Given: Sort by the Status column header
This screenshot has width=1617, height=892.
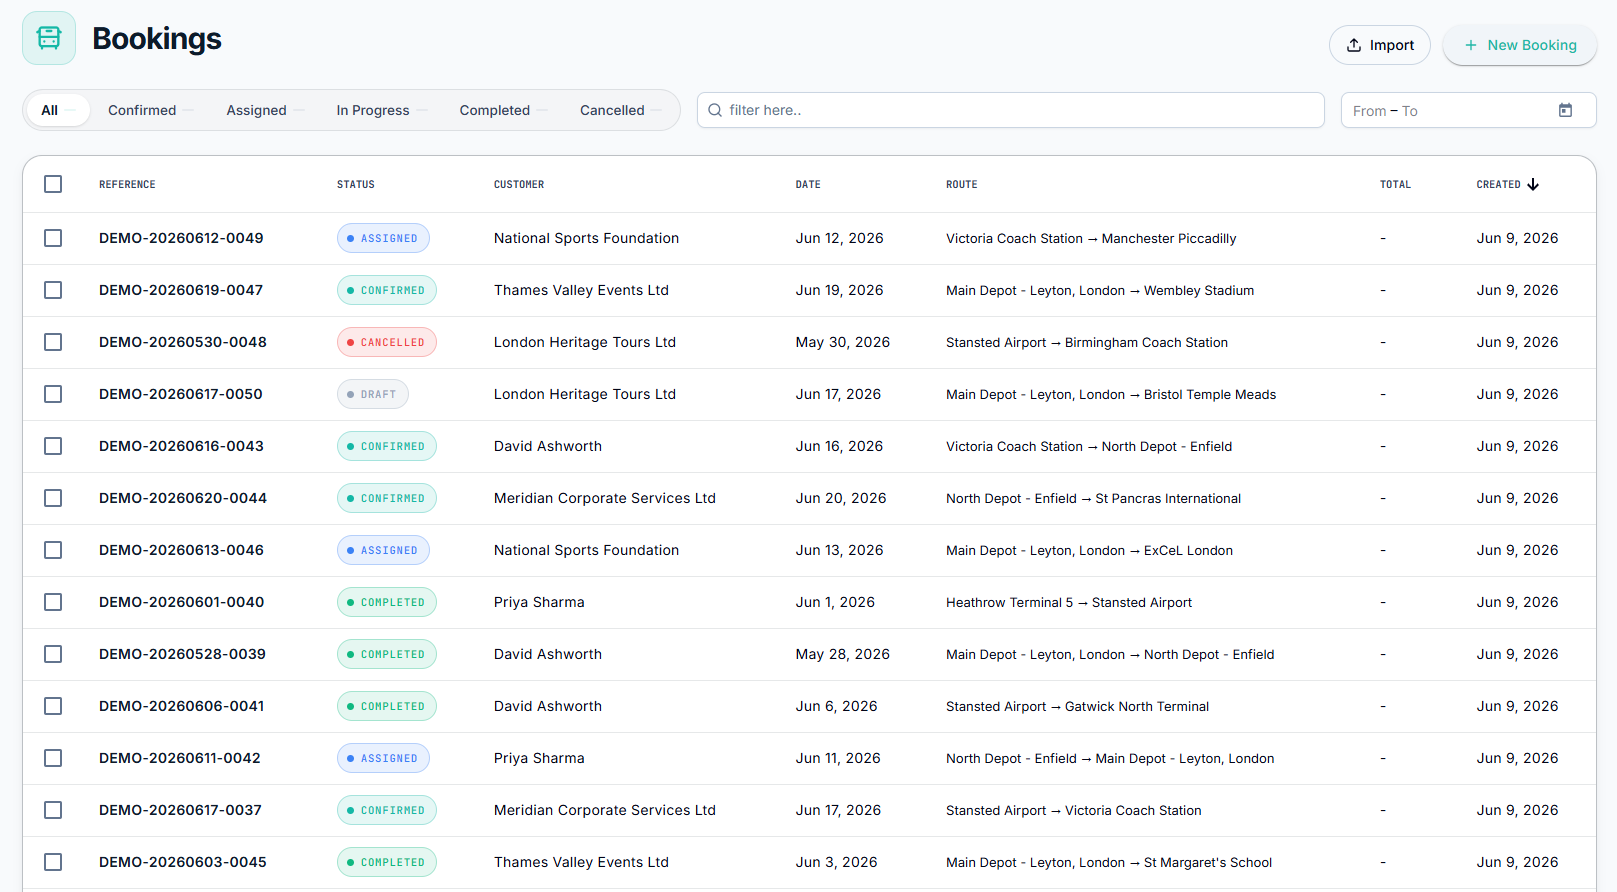Looking at the screenshot, I should click(x=356, y=184).
